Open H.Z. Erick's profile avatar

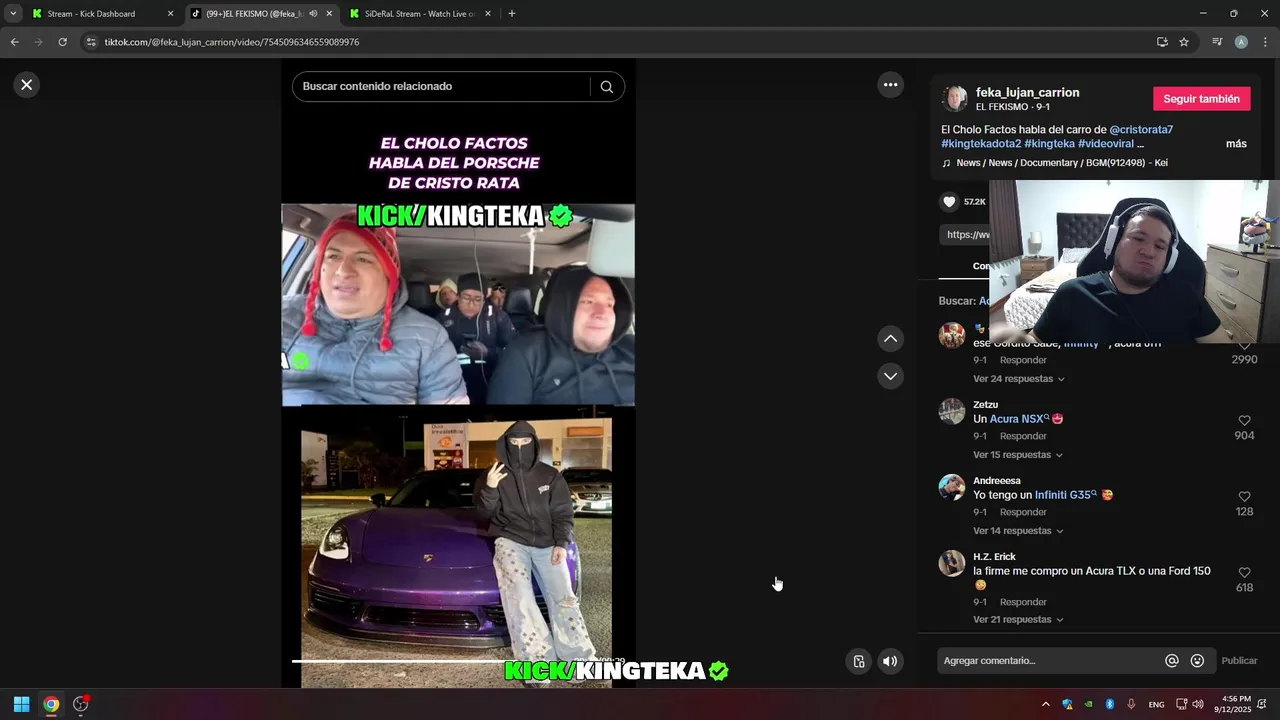click(x=952, y=563)
